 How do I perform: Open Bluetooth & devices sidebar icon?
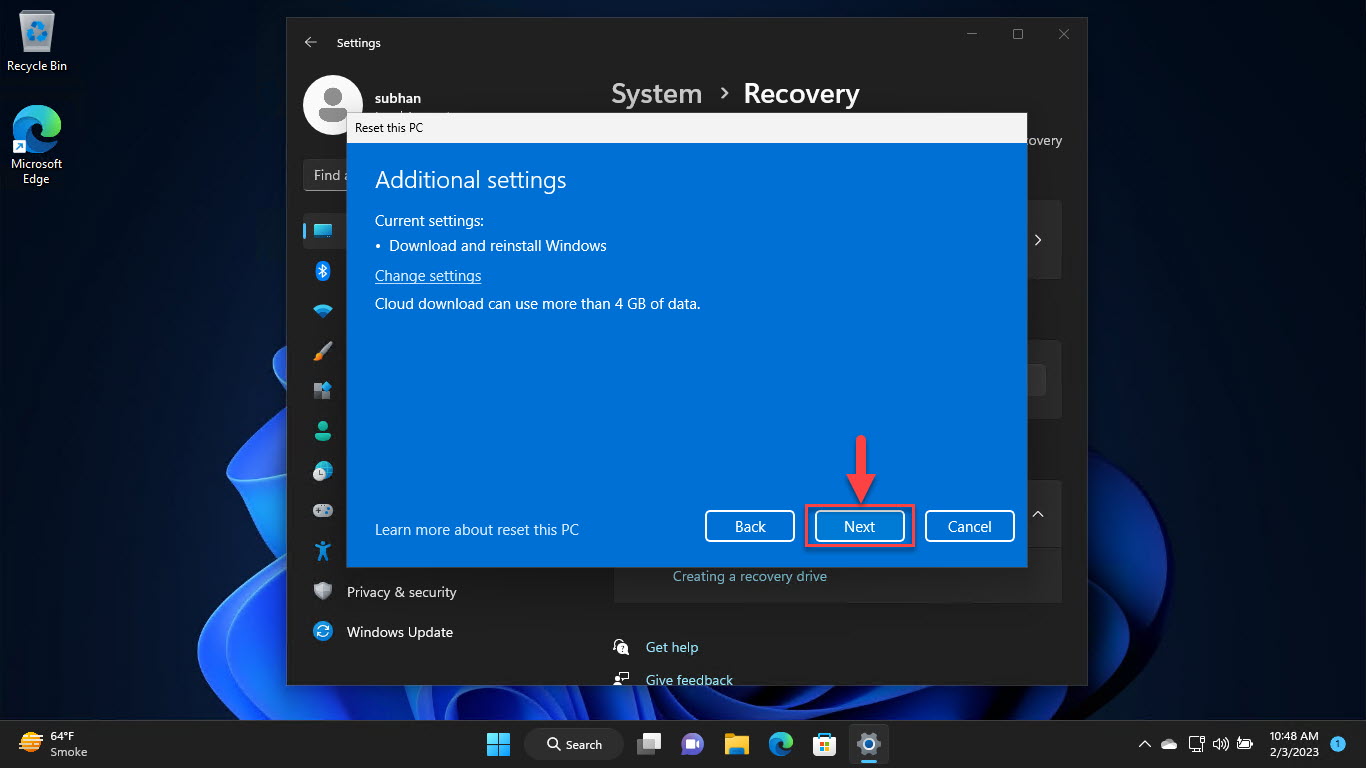click(x=323, y=271)
